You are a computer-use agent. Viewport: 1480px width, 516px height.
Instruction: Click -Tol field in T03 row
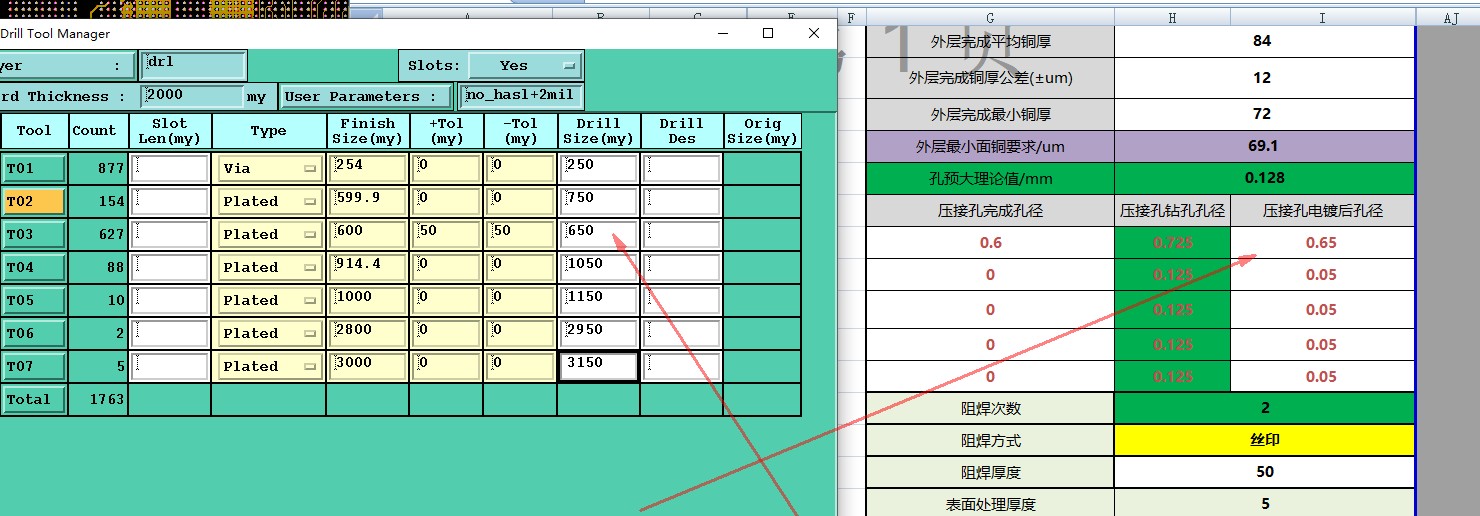520,234
